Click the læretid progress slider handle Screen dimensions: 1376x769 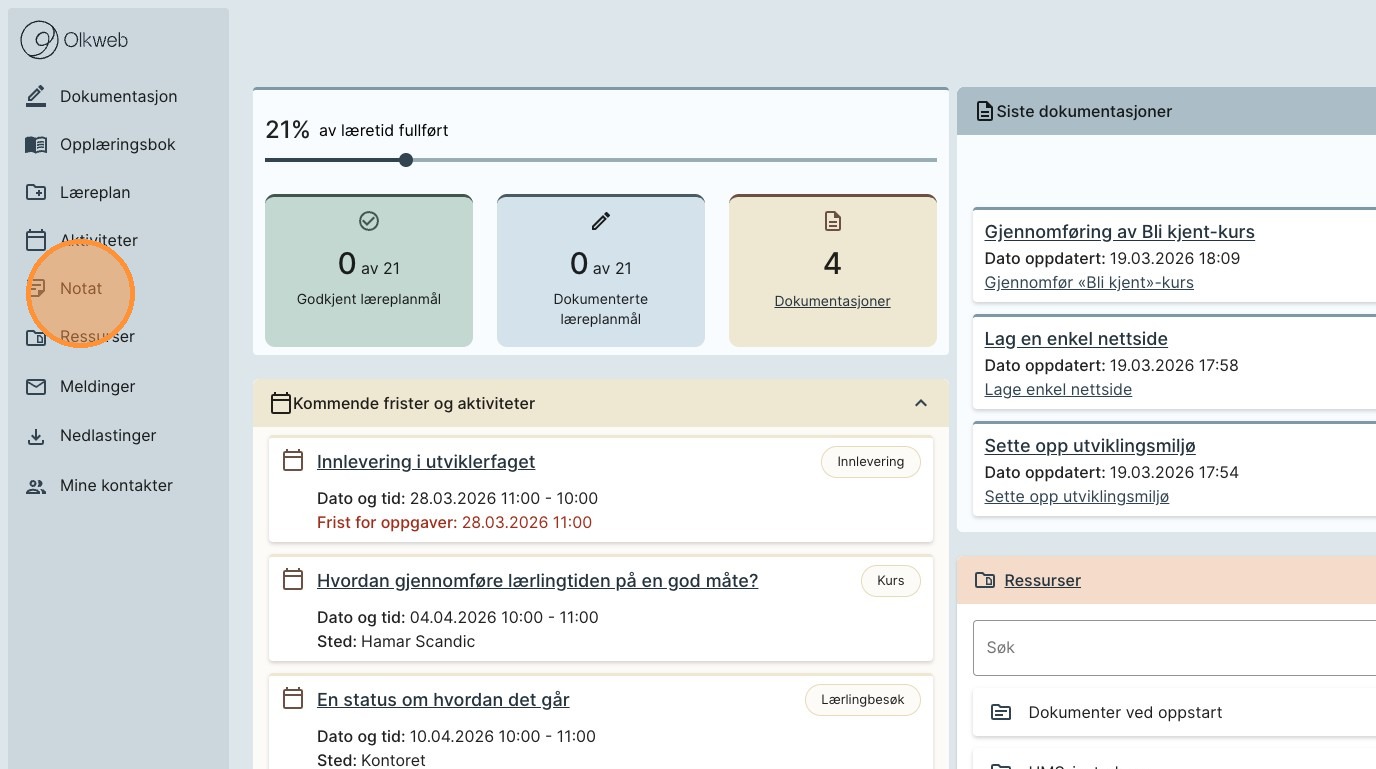(406, 160)
